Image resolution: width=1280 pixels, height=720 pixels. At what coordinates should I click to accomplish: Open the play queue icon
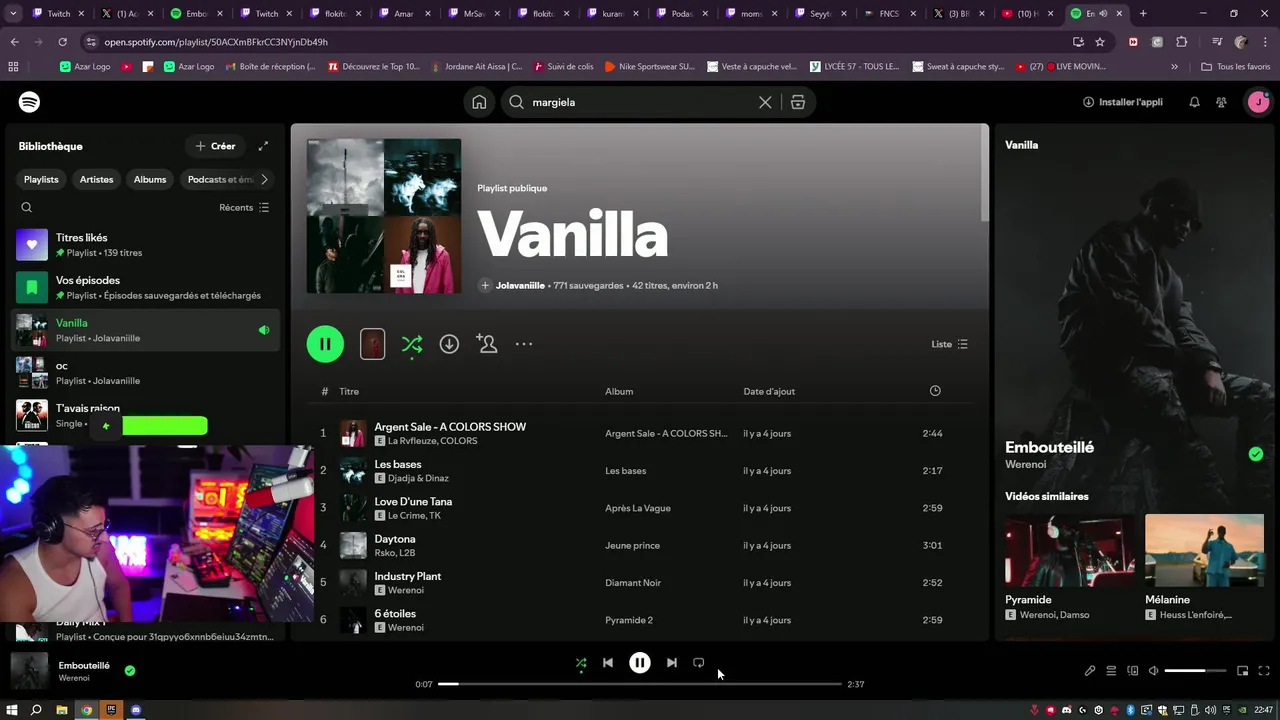[x=1111, y=671]
